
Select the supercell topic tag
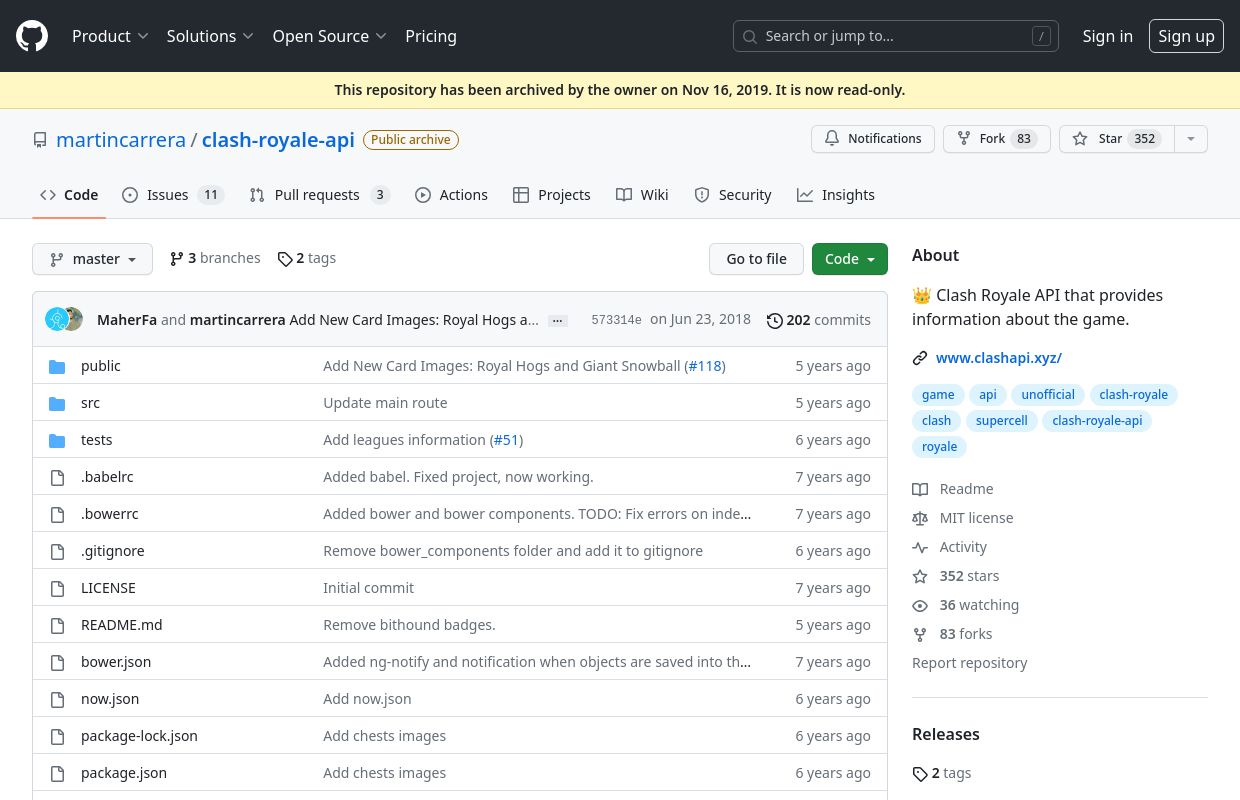click(x=1002, y=421)
